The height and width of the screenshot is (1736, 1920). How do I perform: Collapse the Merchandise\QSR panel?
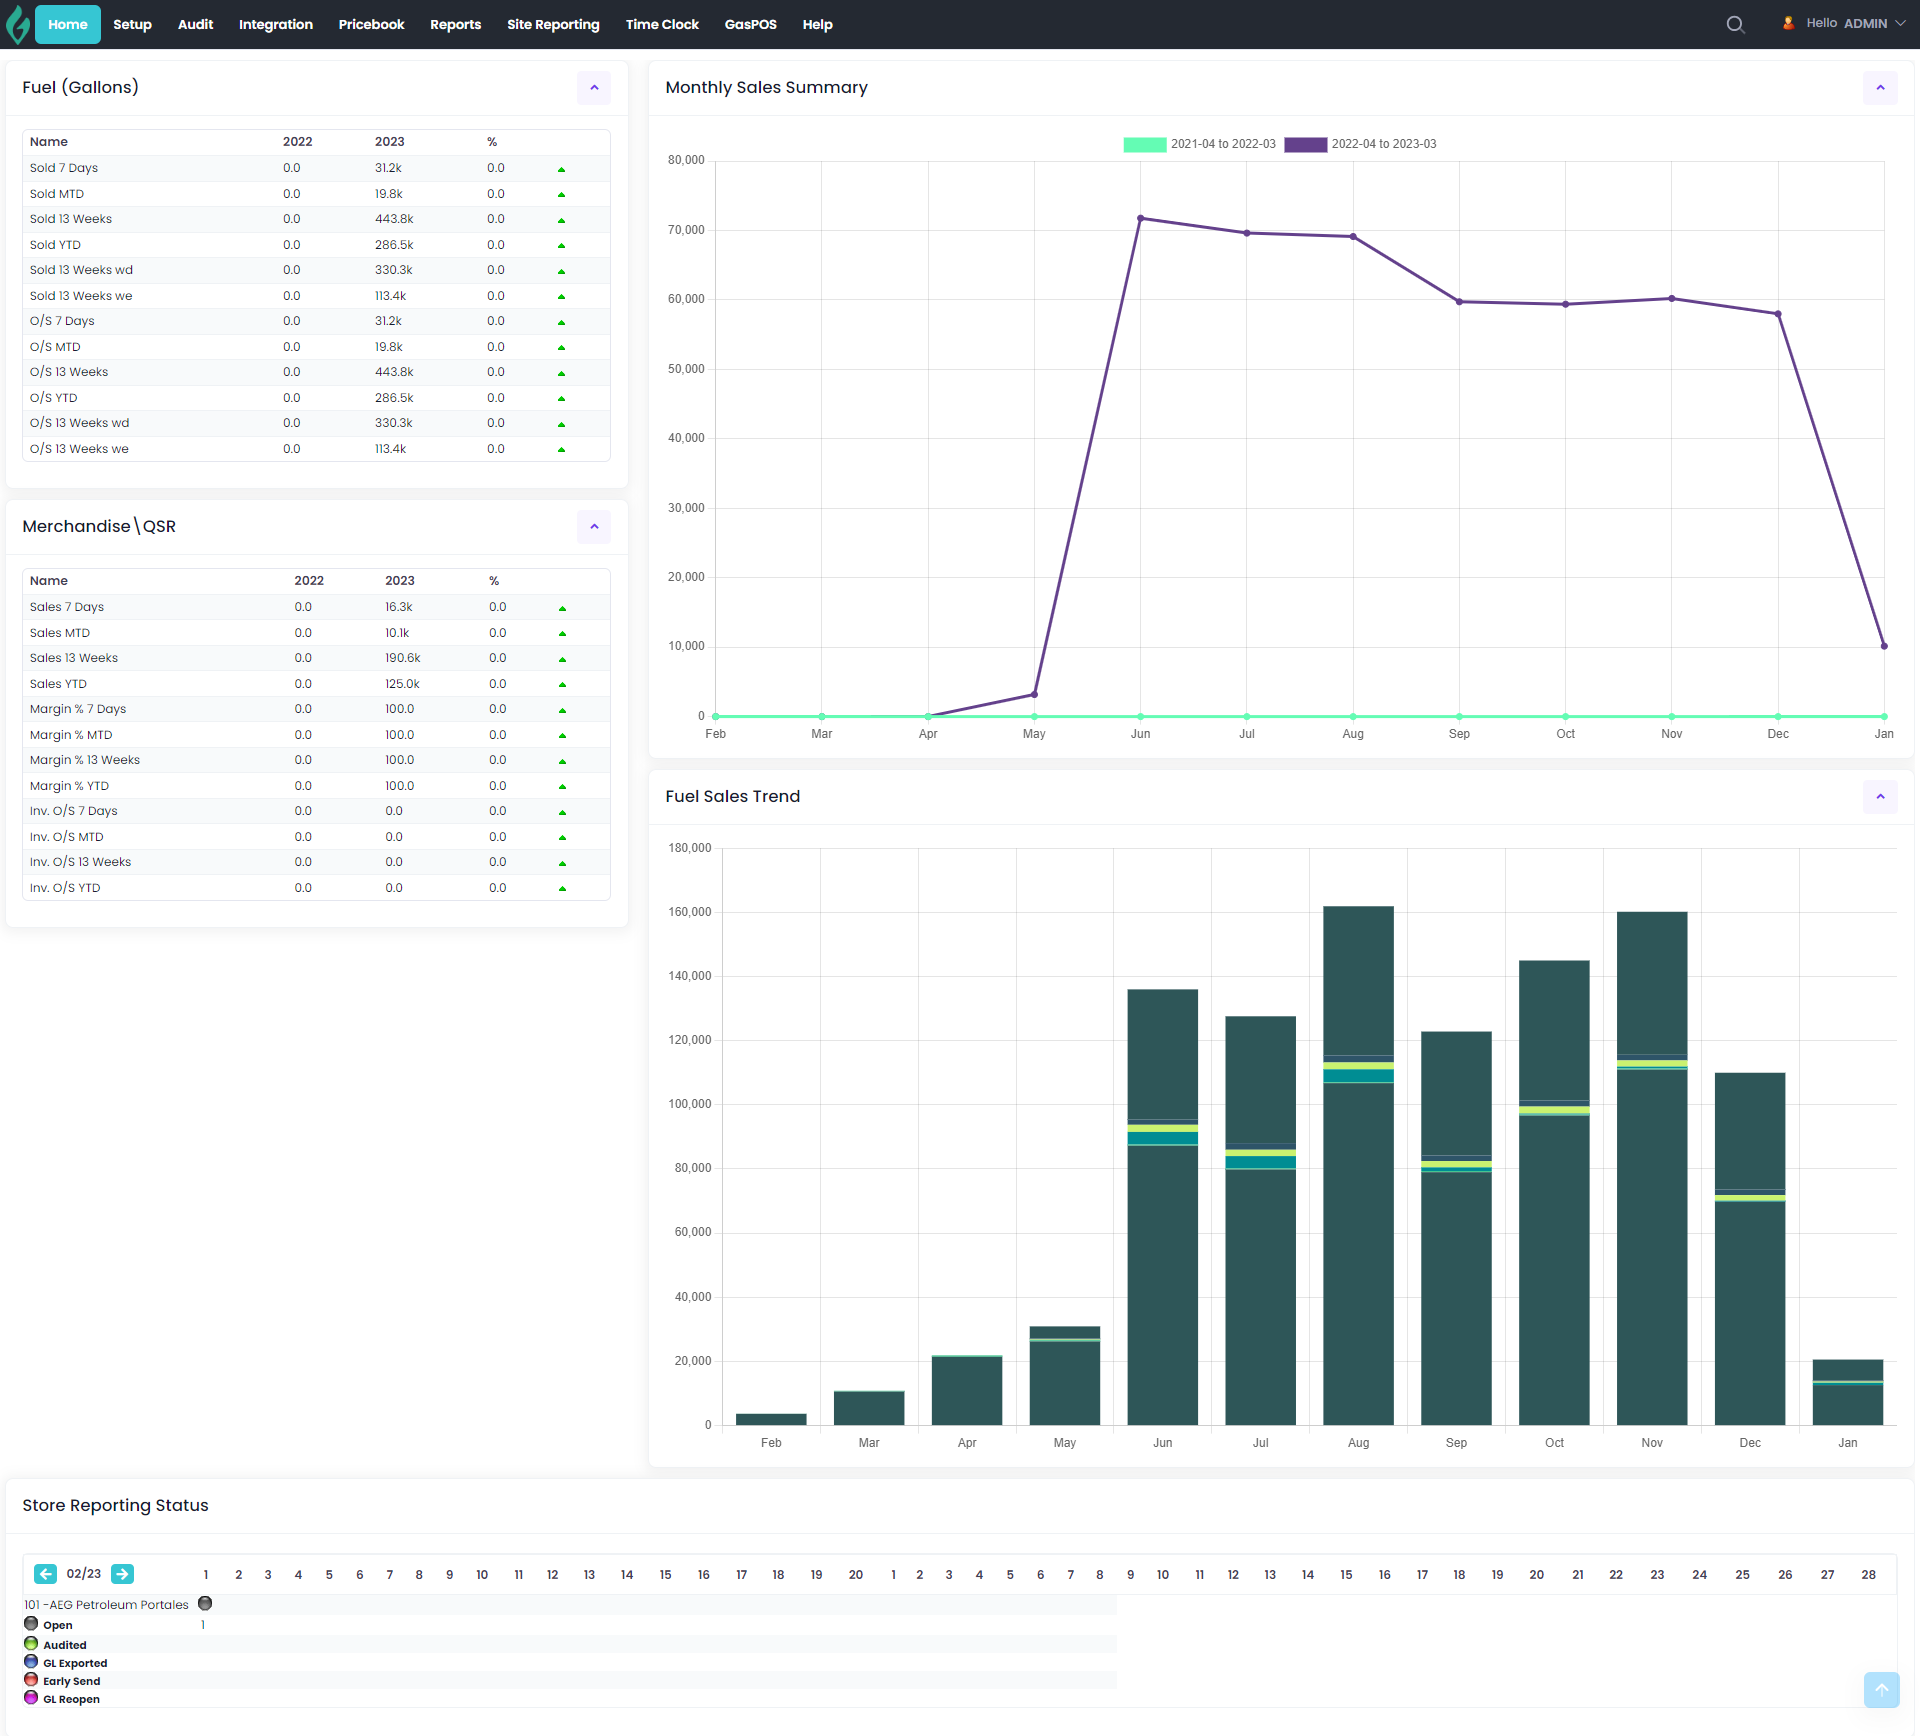click(x=594, y=527)
